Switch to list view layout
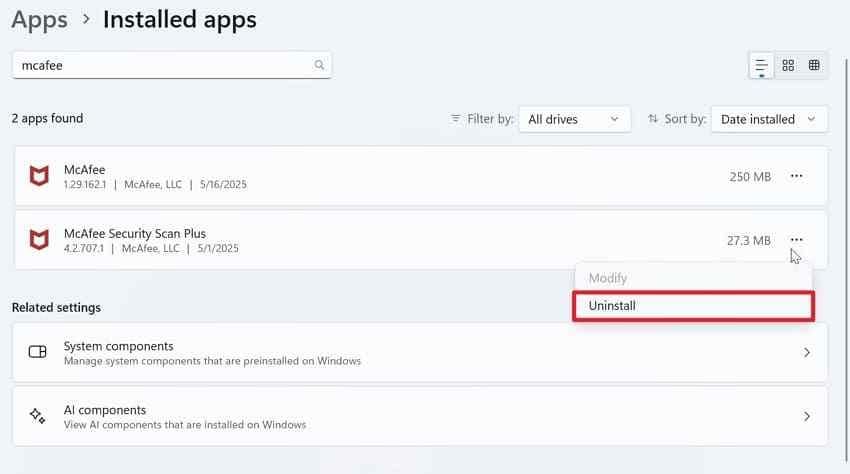The image size is (850, 474). tap(761, 66)
